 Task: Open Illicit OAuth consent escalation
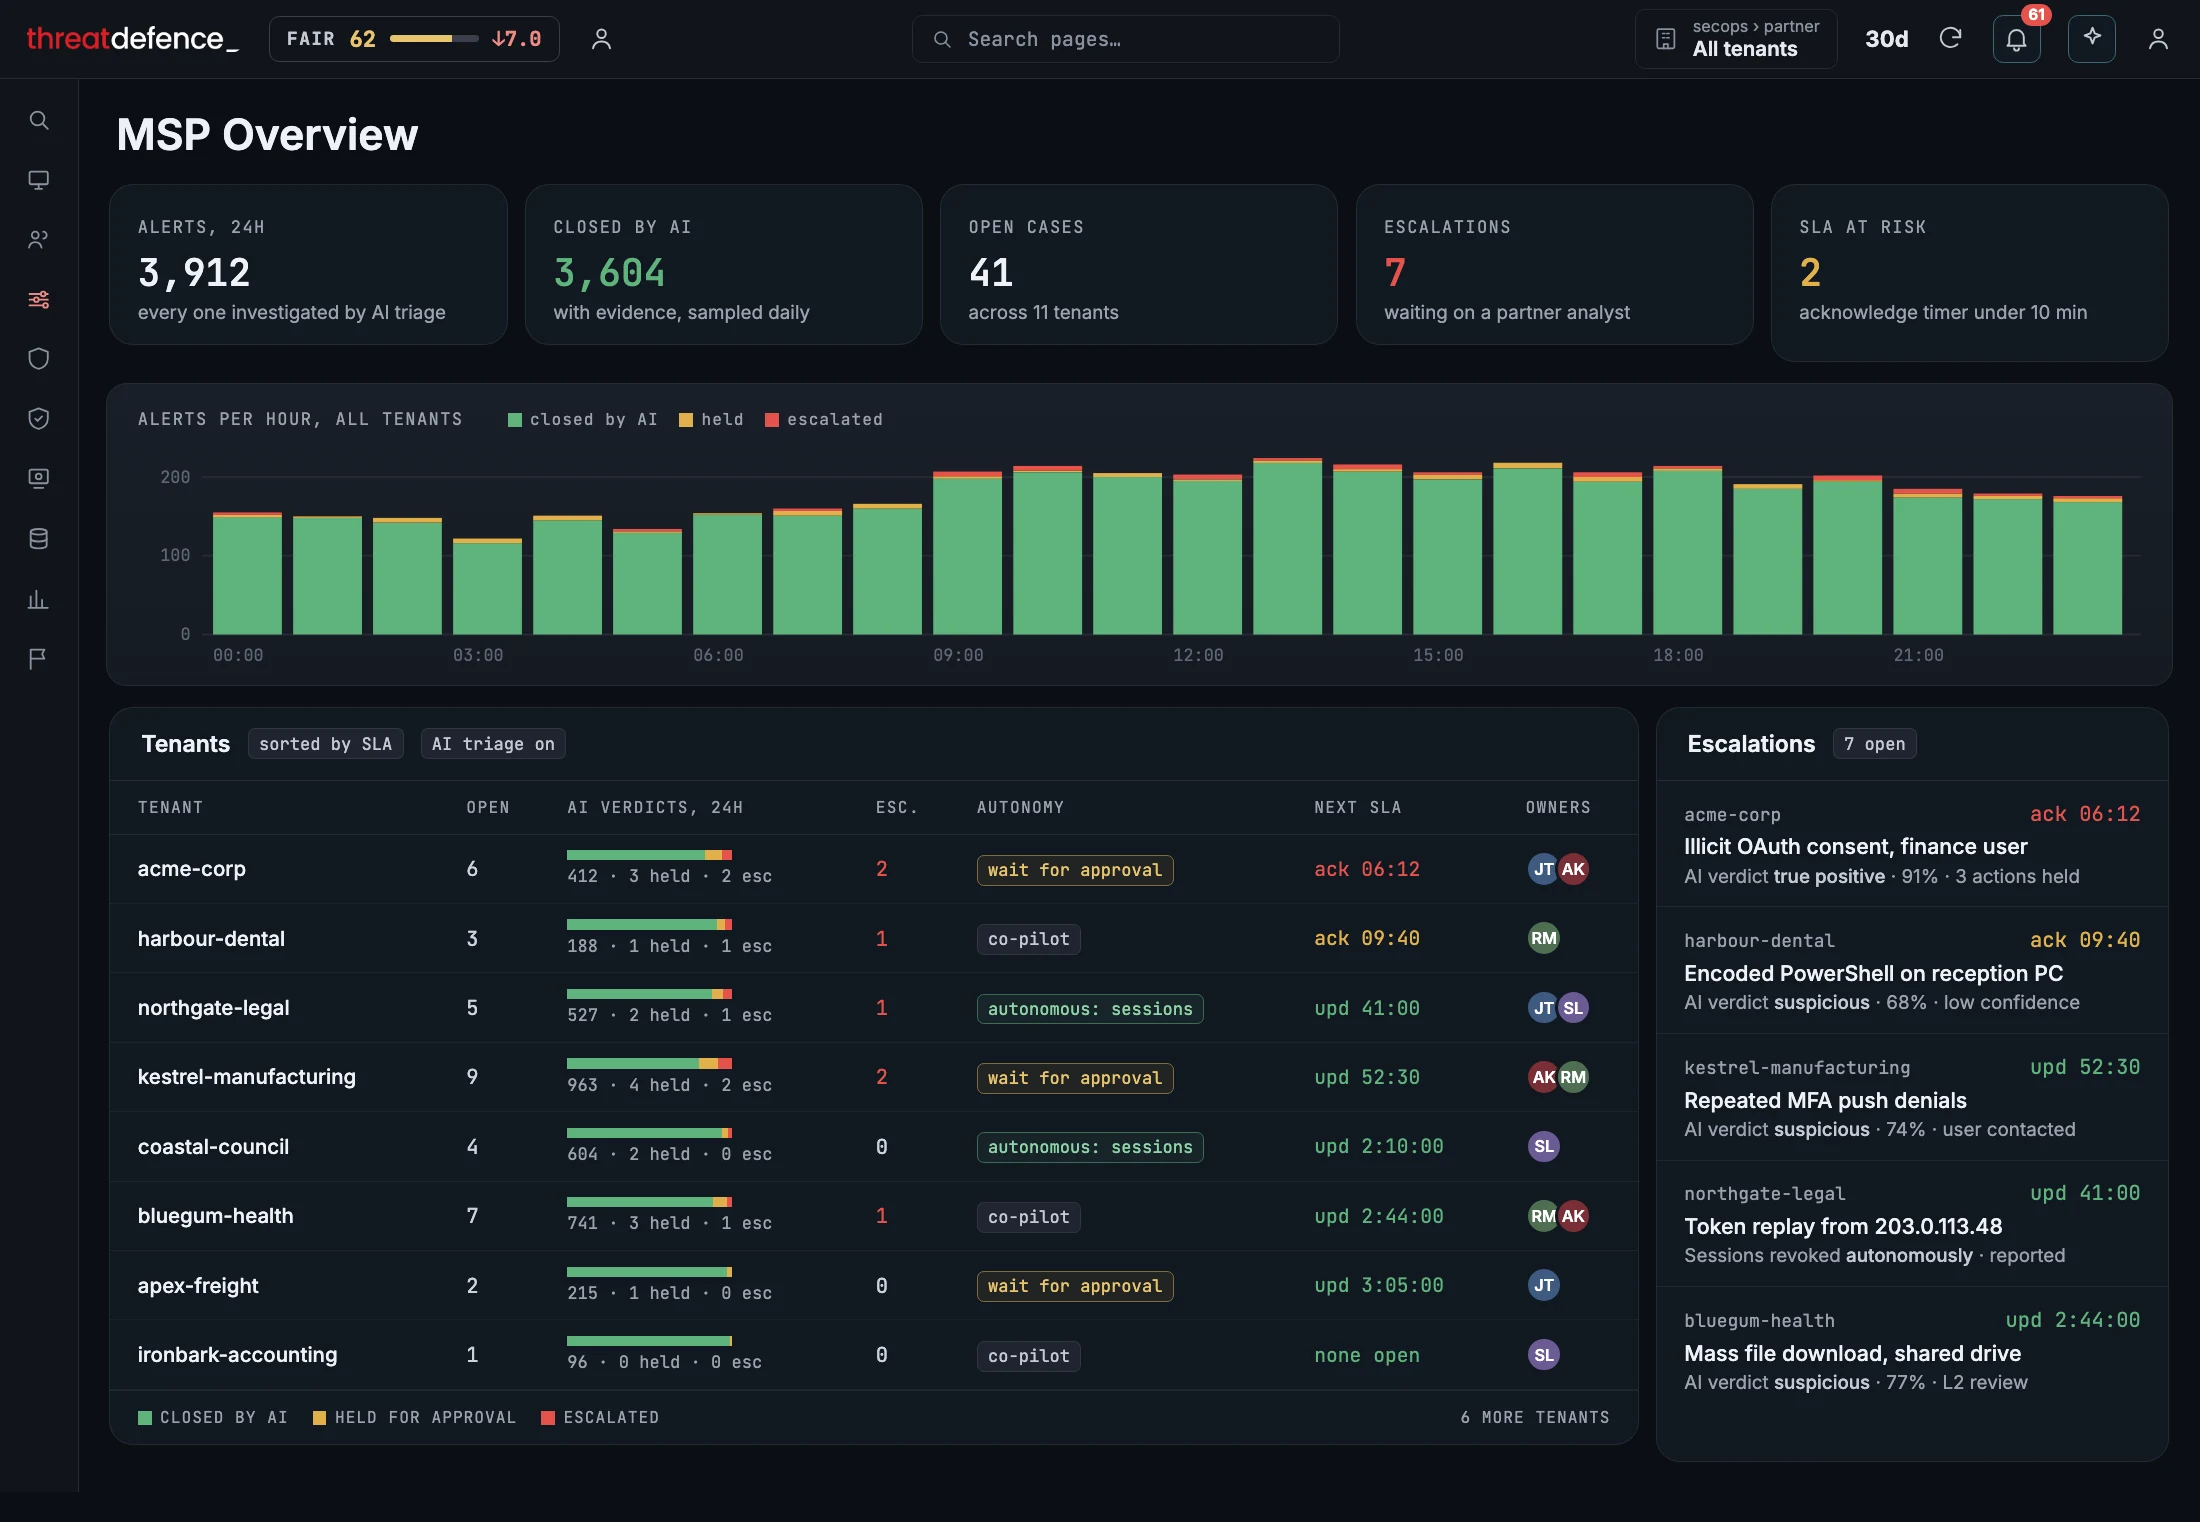point(1912,845)
